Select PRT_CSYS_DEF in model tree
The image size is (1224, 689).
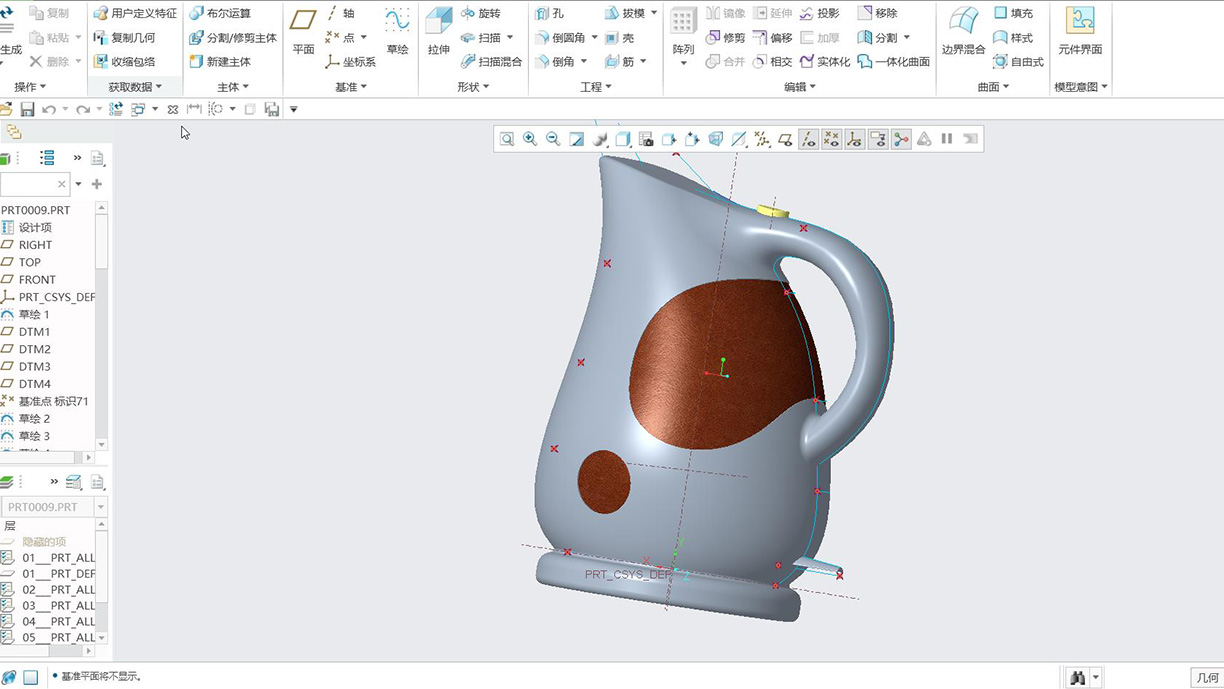(56, 297)
